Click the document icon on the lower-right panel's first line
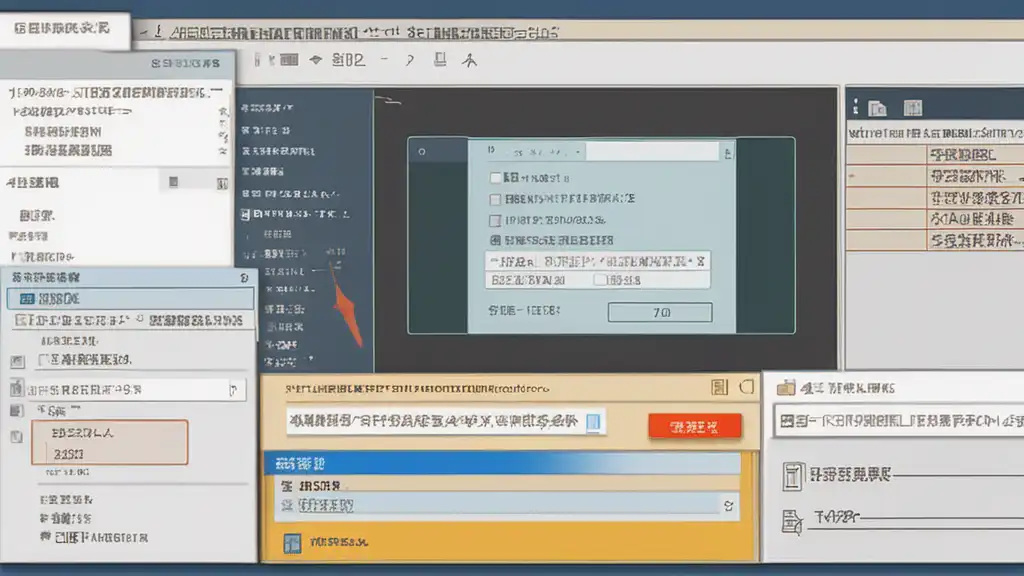This screenshot has width=1024, height=576. point(792,475)
